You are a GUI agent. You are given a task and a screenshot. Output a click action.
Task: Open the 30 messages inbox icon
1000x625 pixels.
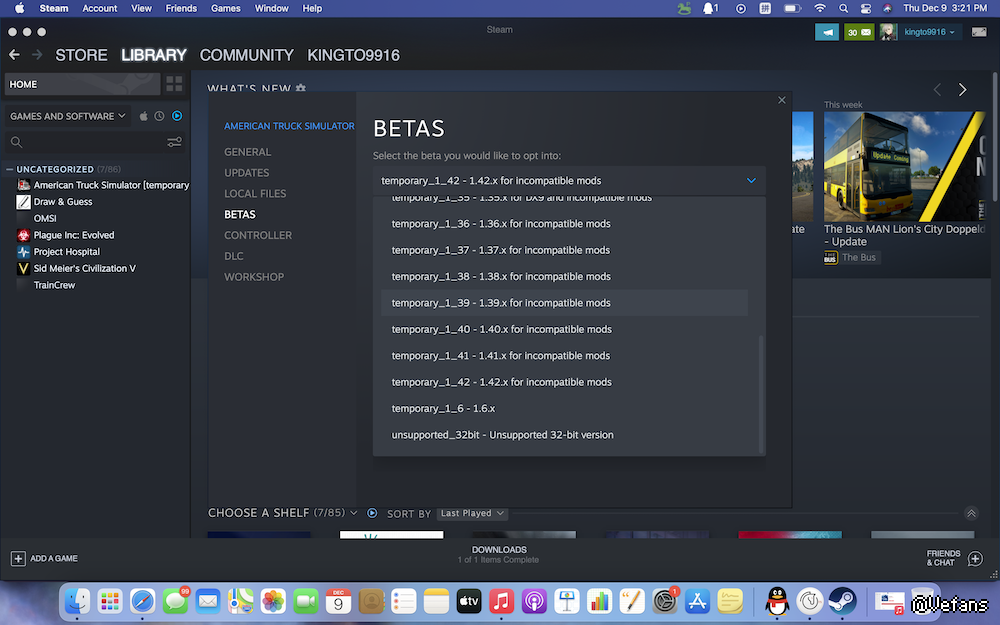tap(859, 32)
